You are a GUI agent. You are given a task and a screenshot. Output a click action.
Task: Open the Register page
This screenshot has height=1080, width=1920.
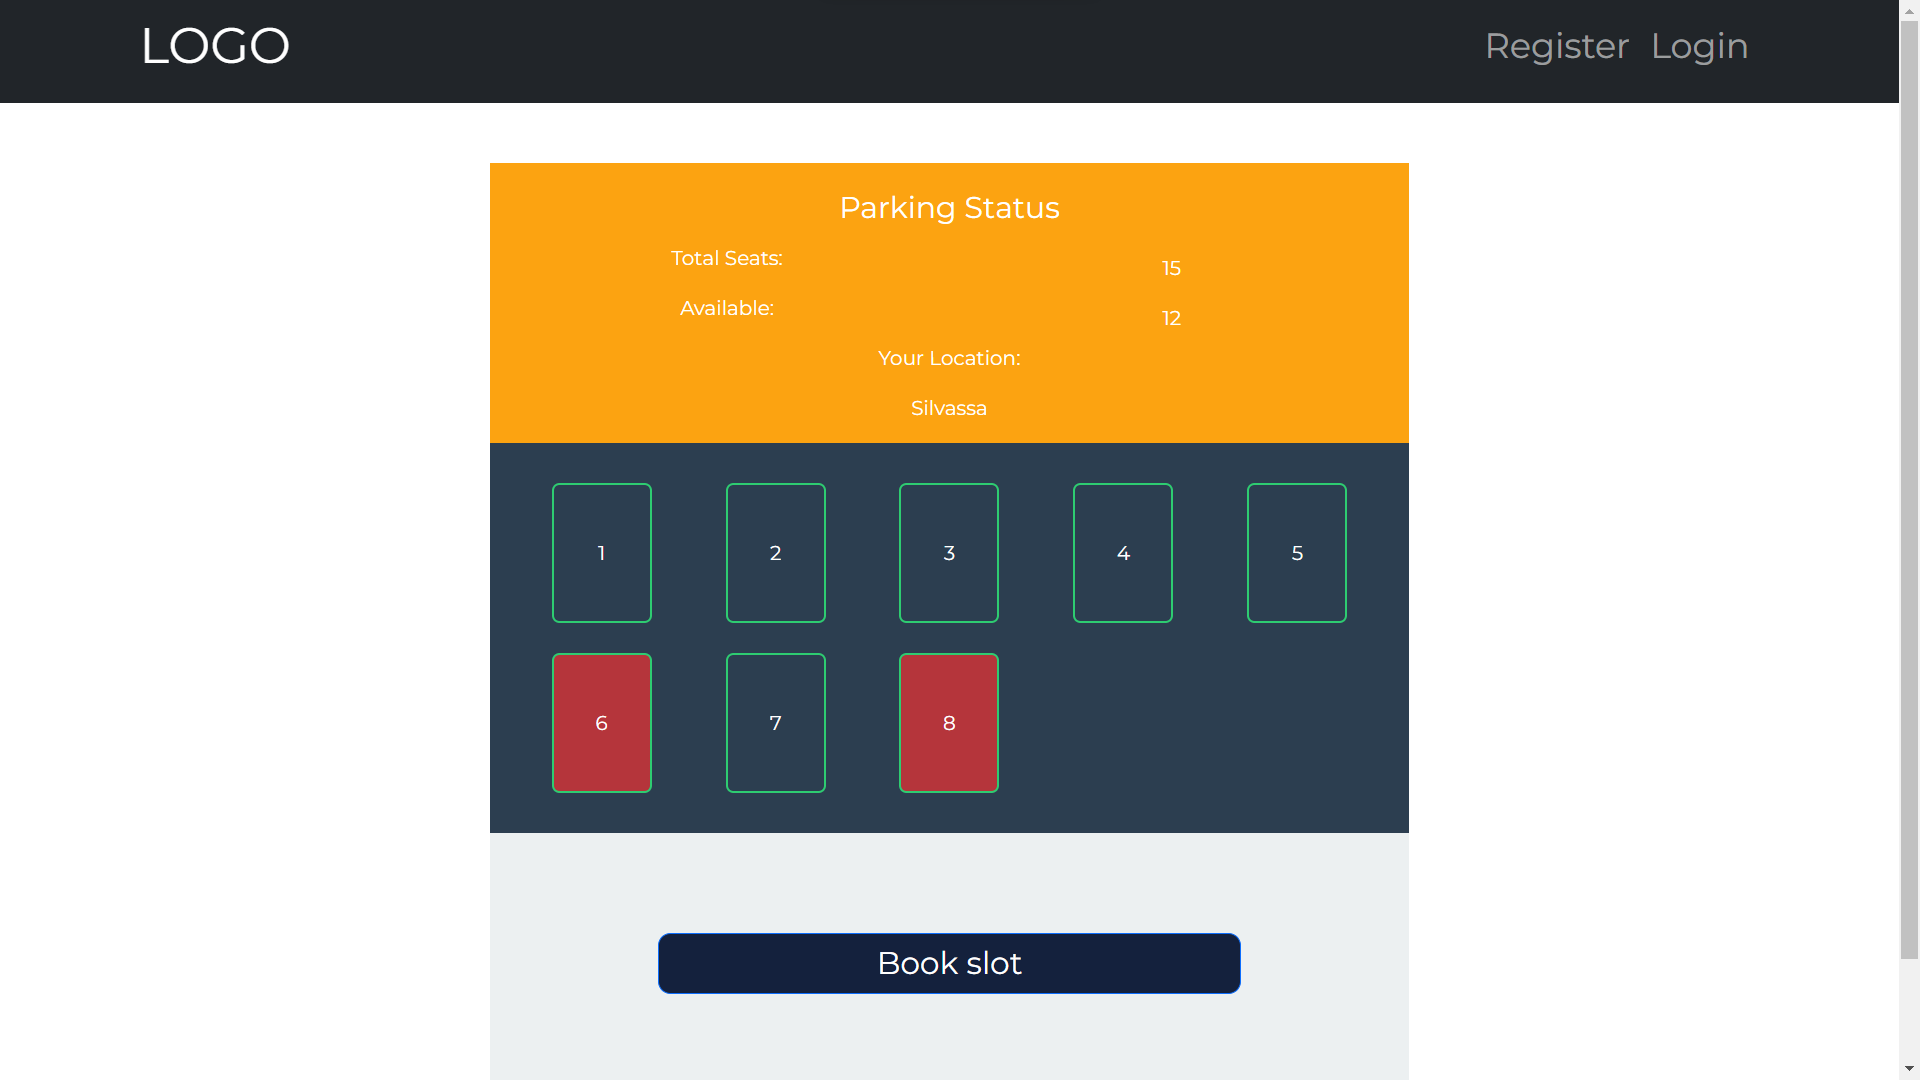pos(1557,46)
